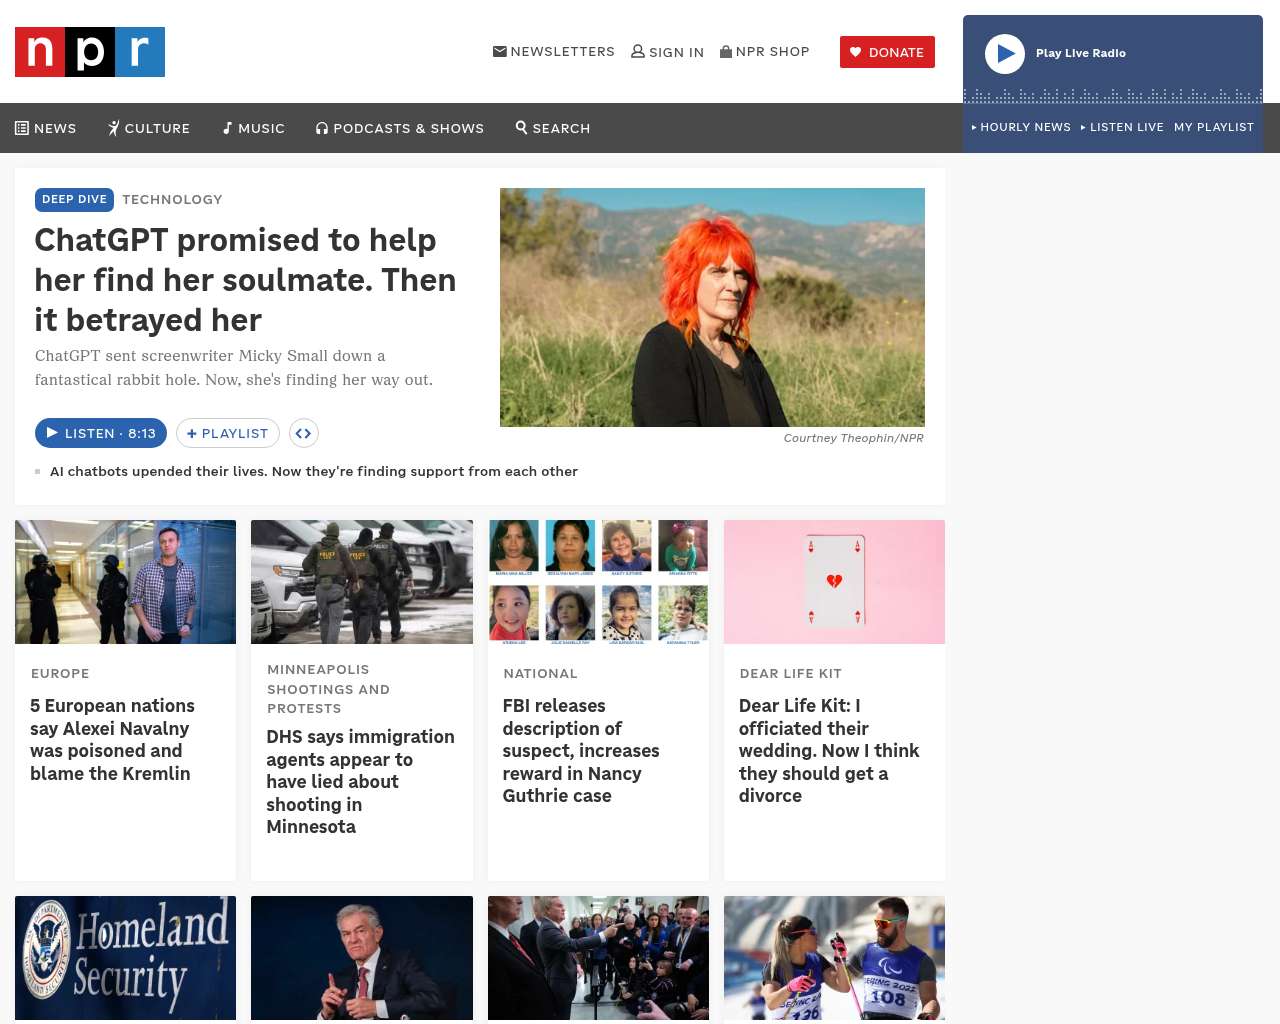Open NPR Shop bag icon link

point(726,51)
